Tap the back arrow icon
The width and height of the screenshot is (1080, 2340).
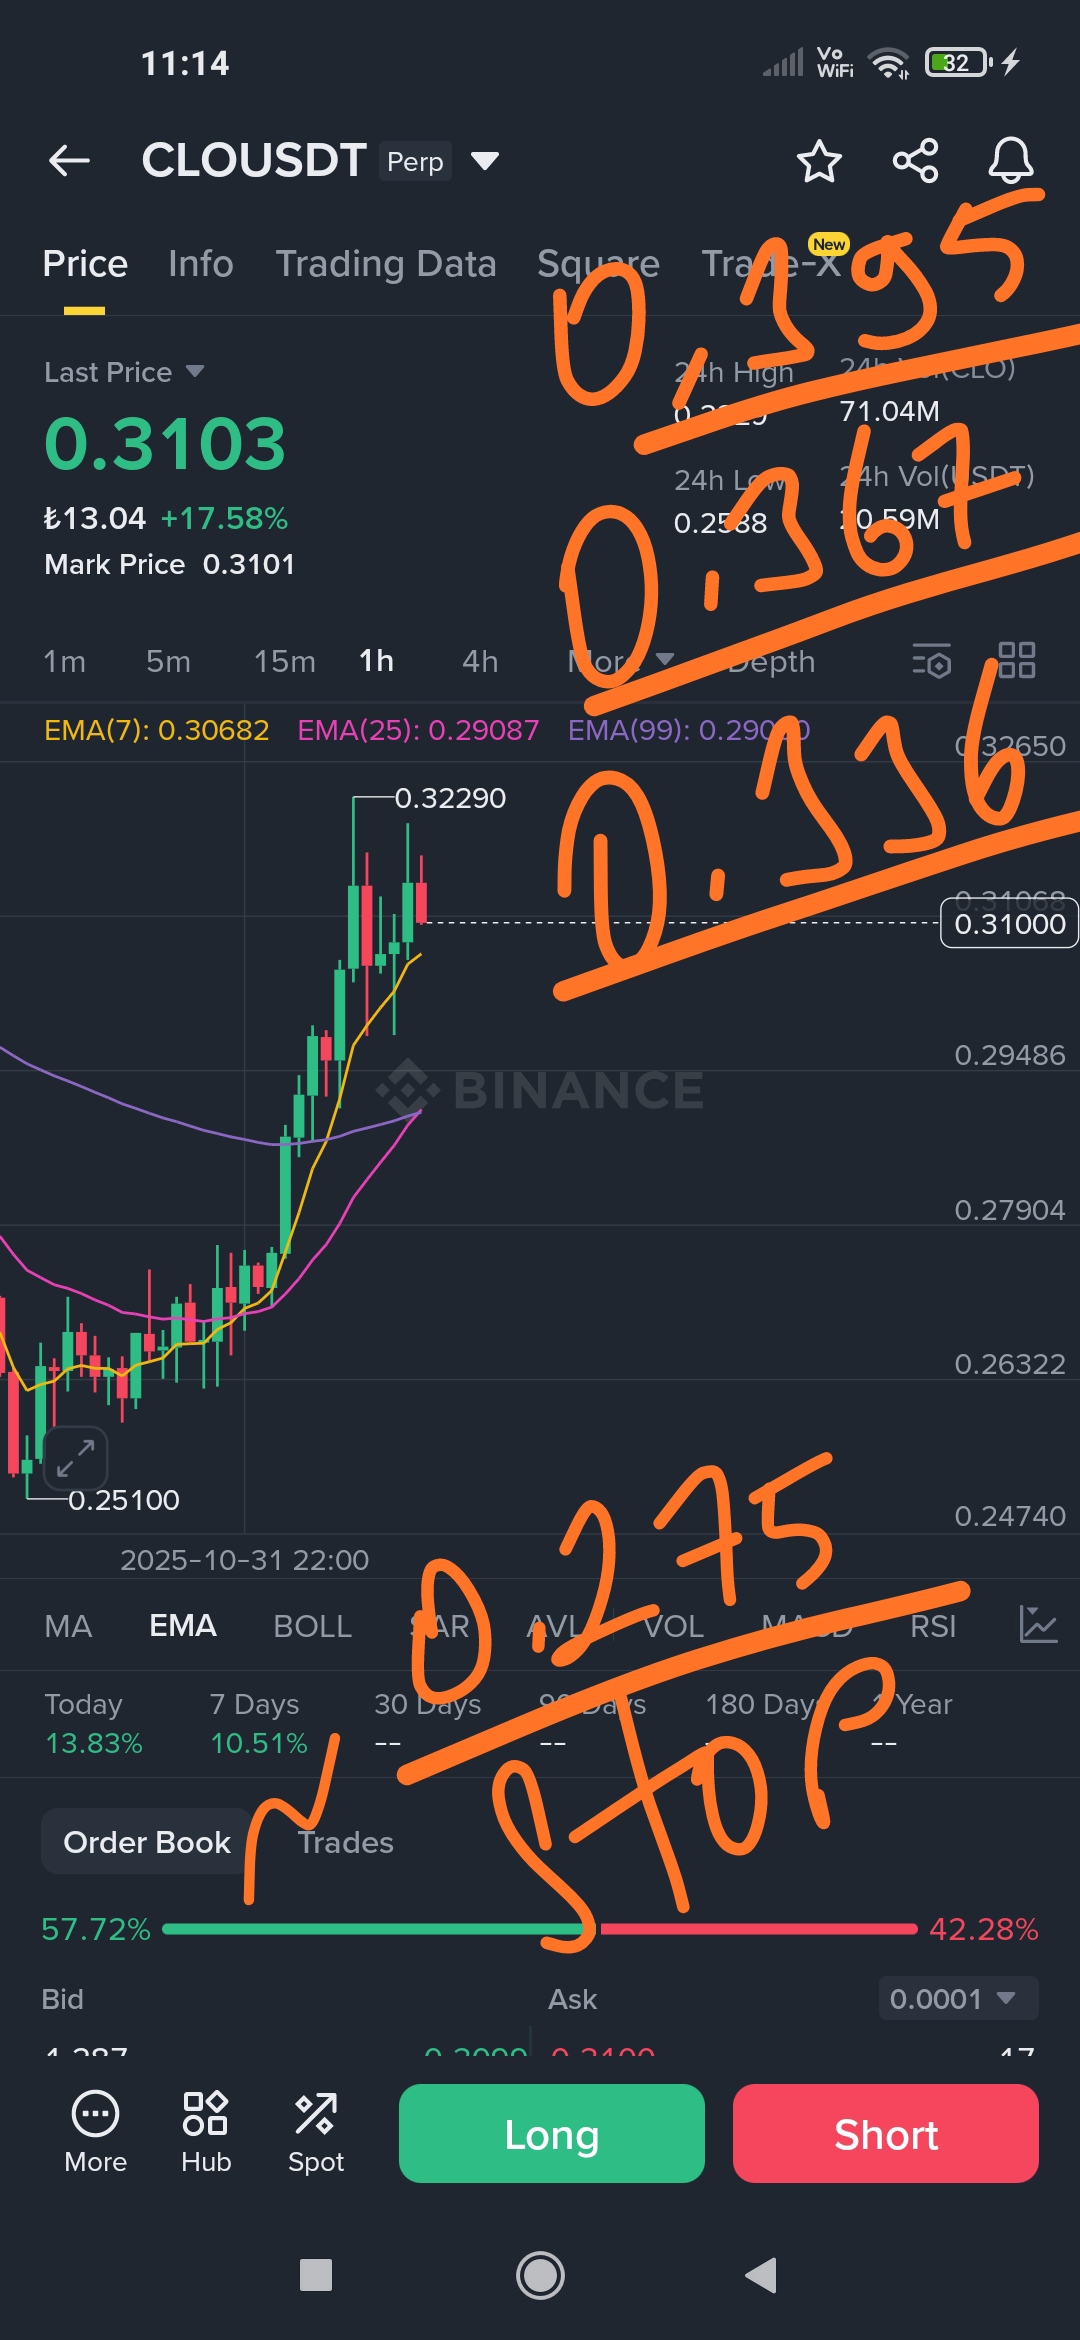(69, 160)
